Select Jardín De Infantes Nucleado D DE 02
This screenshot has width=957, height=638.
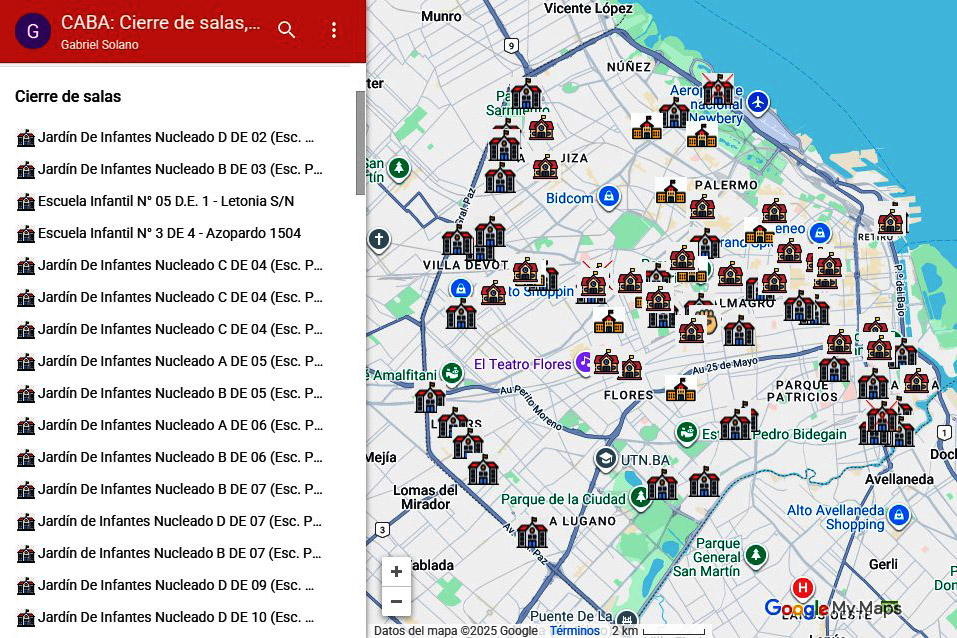coord(176,137)
